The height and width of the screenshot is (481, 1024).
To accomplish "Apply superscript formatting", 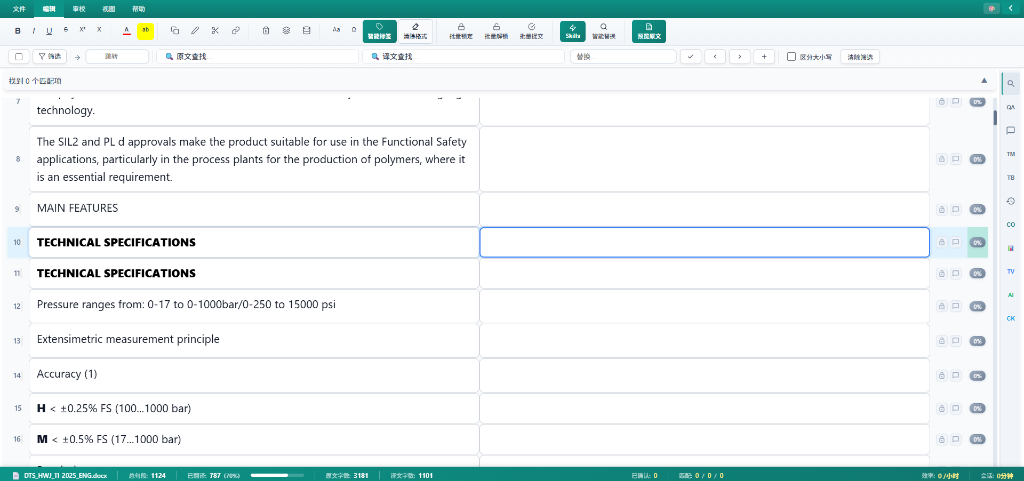I will tap(83, 30).
